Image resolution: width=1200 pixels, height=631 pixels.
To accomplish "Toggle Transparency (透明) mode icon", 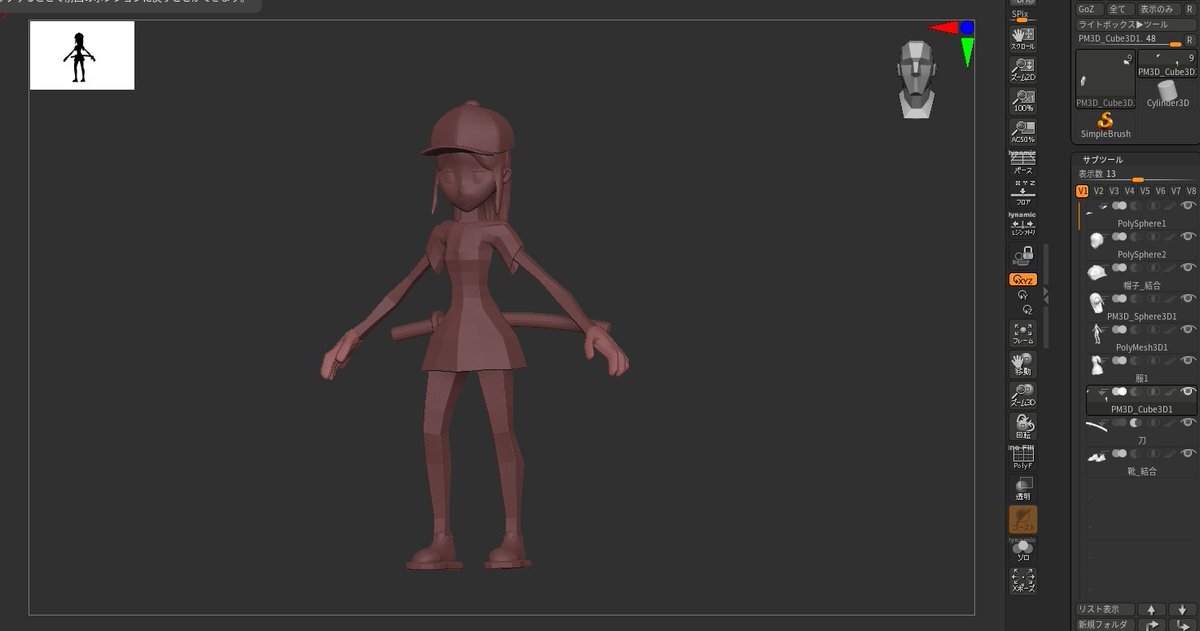I will 1023,489.
